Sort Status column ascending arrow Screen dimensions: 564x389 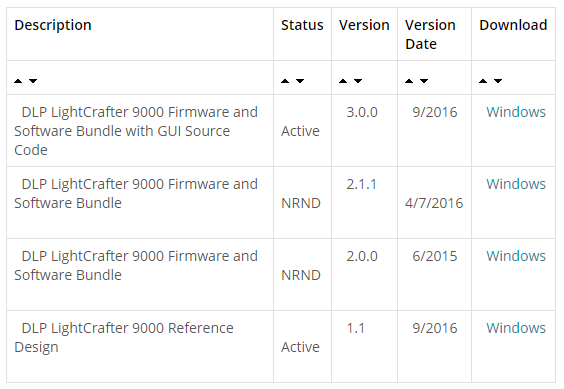(x=285, y=81)
